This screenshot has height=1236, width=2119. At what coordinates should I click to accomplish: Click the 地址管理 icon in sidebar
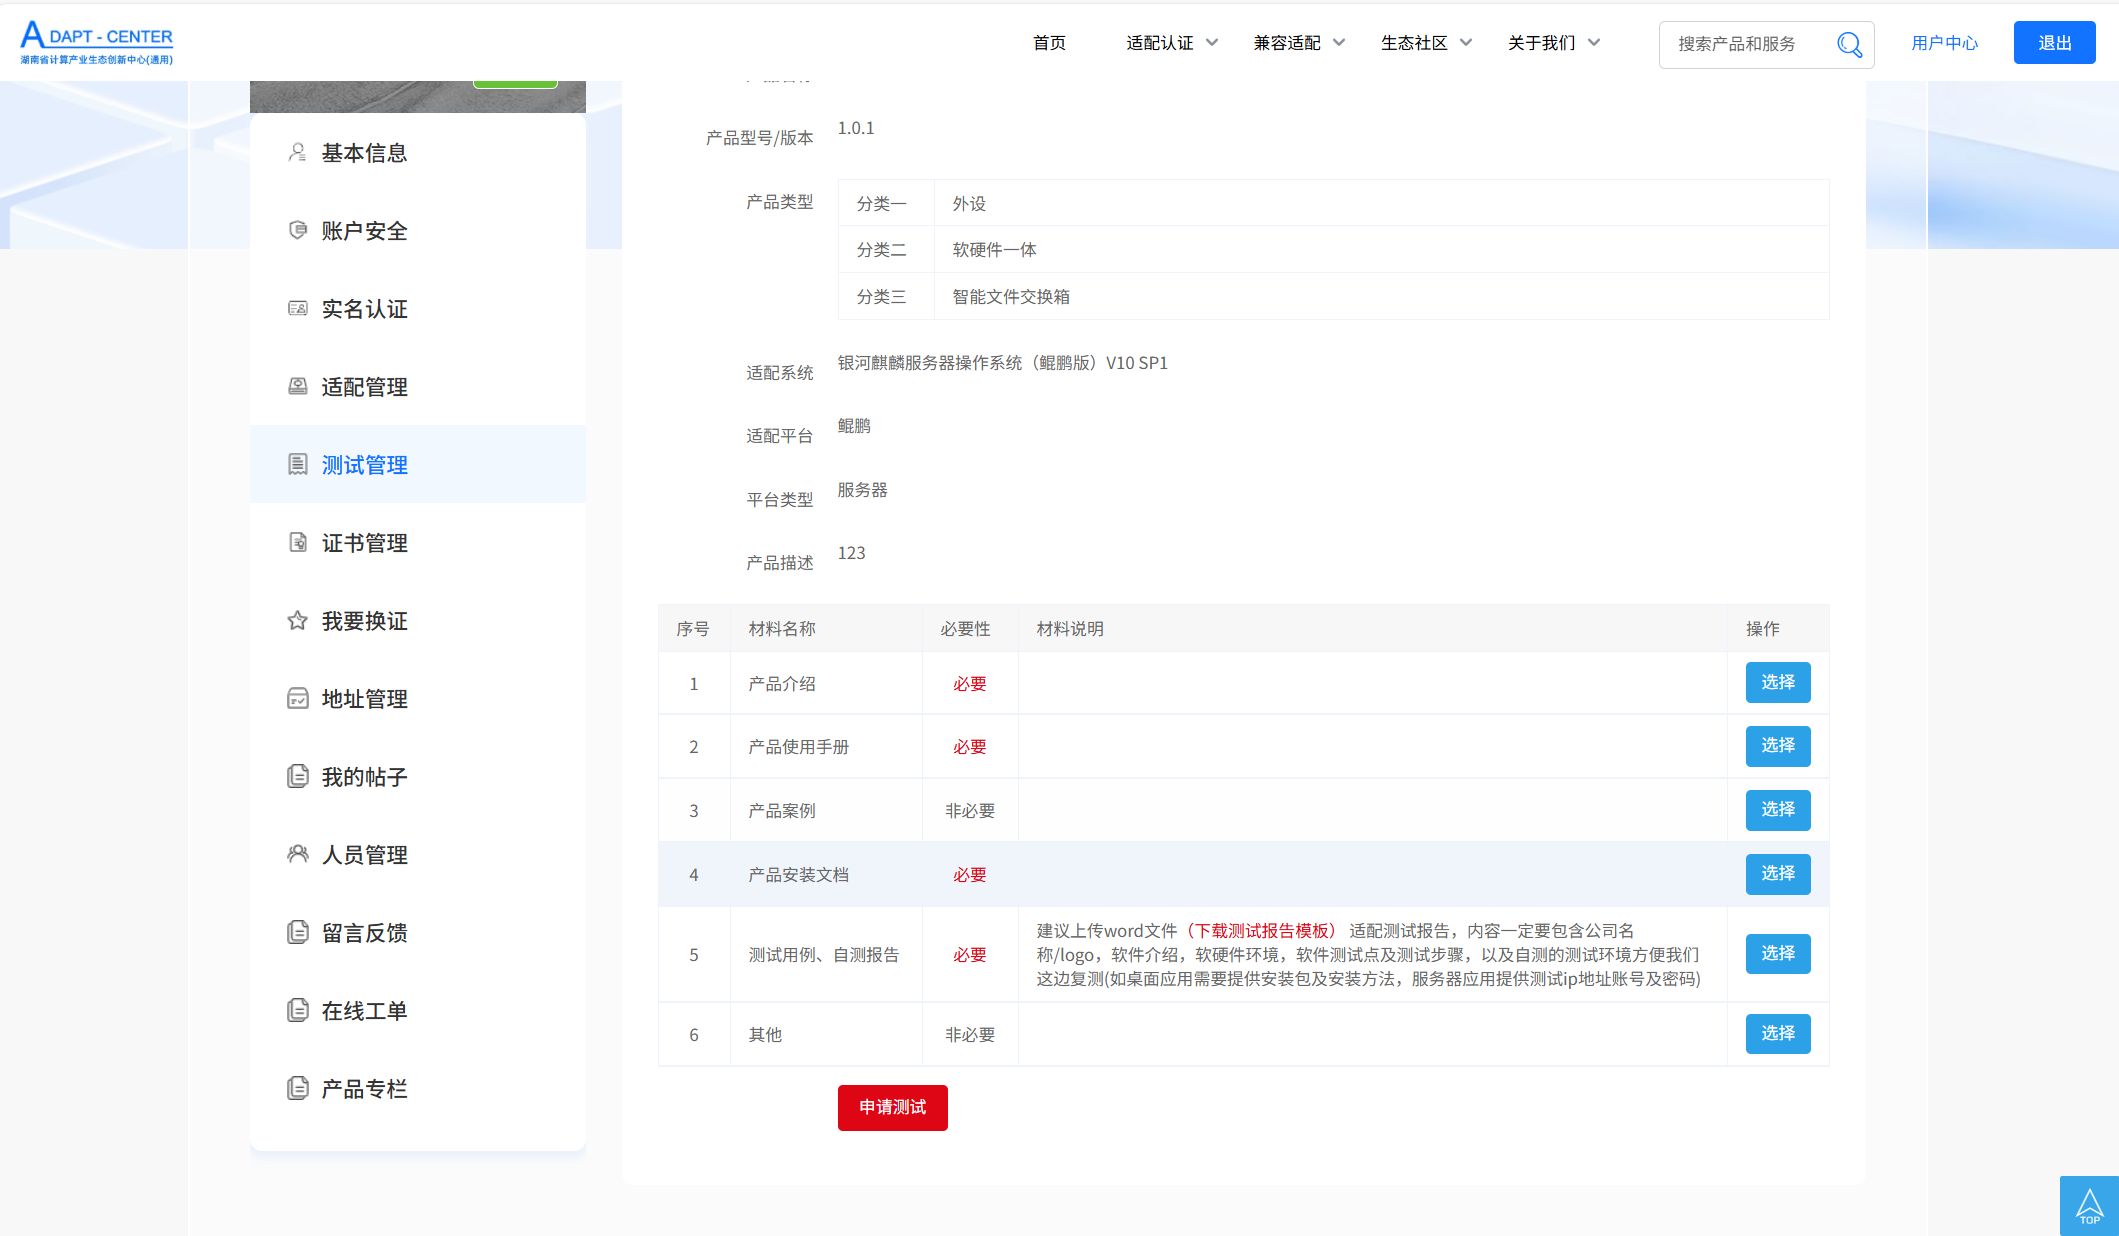pyautogui.click(x=297, y=699)
